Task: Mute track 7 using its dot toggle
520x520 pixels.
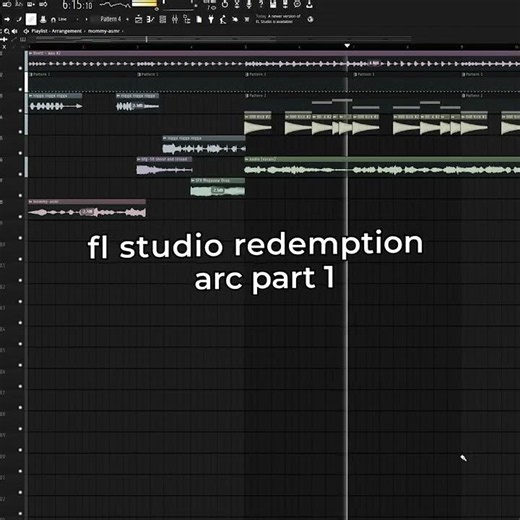Action: (x=20, y=195)
